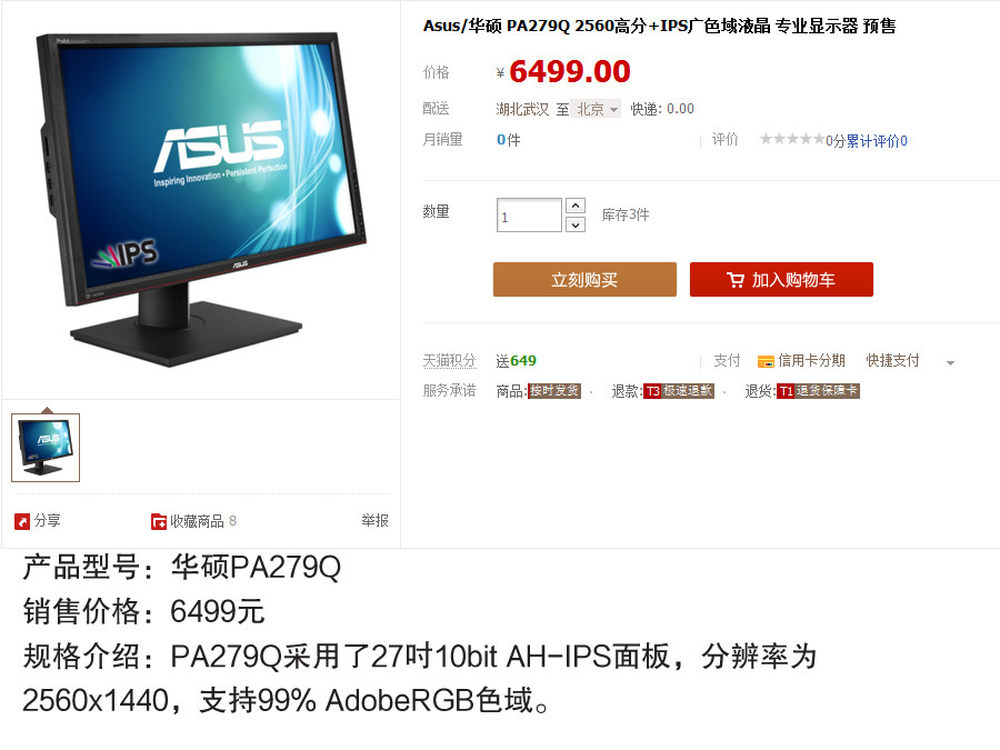This screenshot has height=750, width=1000.
Task: Click the 按时发货 service badge
Action: pos(554,391)
